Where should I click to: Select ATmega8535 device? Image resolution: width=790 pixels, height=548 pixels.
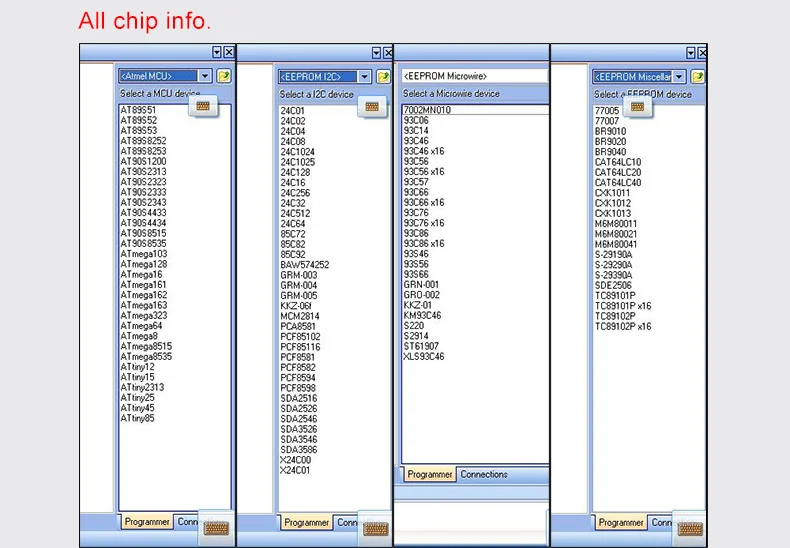click(146, 356)
